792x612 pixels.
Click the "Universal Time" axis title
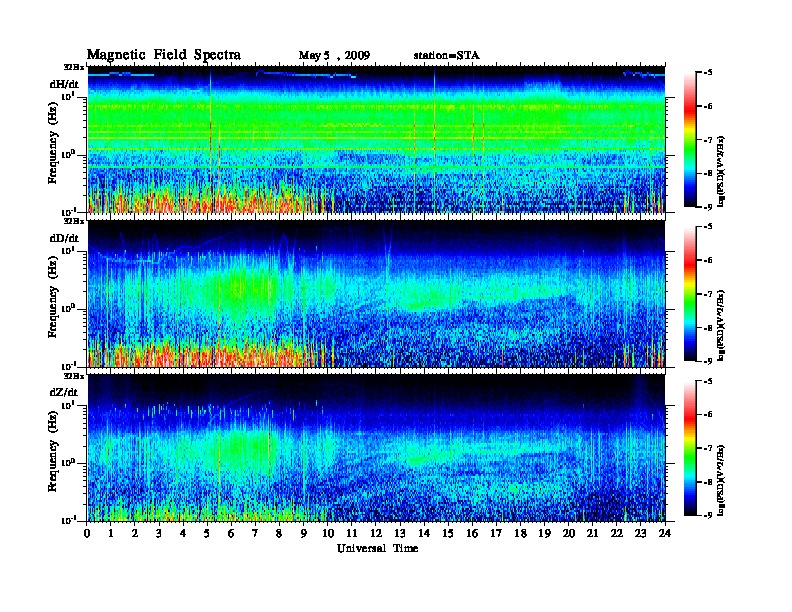[x=377, y=548]
